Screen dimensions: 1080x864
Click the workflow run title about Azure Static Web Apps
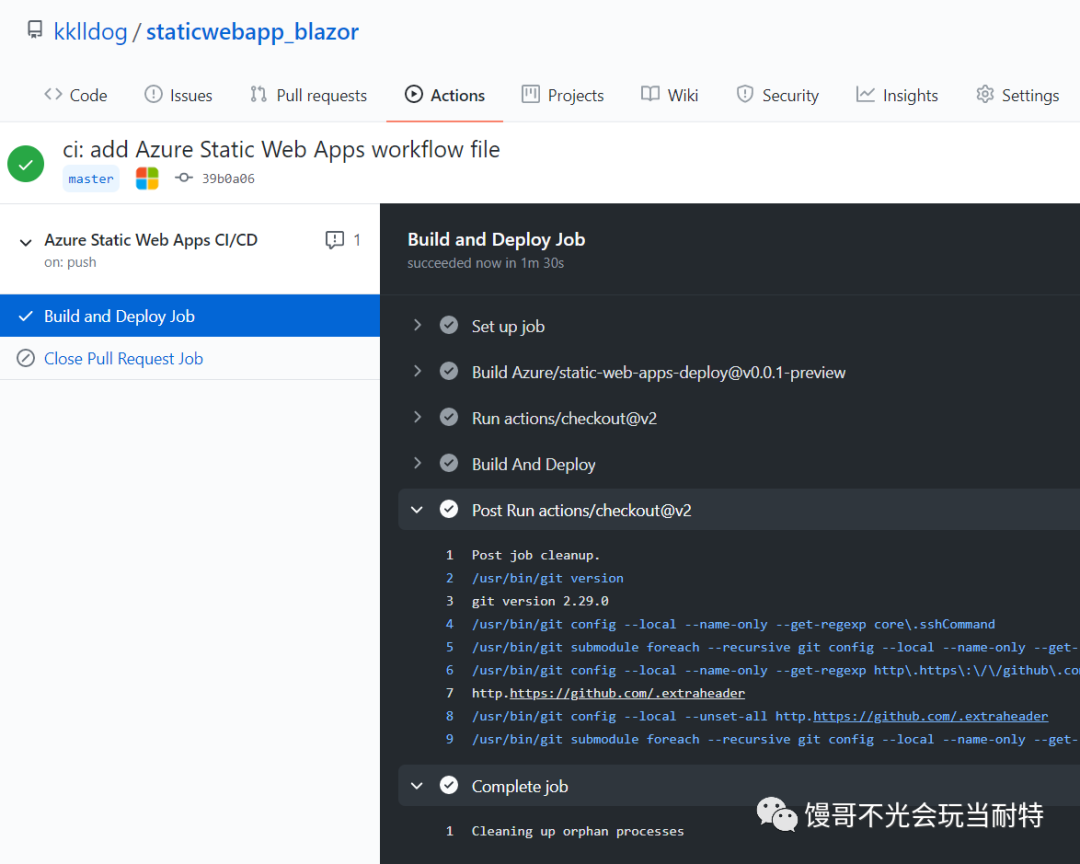click(x=281, y=150)
